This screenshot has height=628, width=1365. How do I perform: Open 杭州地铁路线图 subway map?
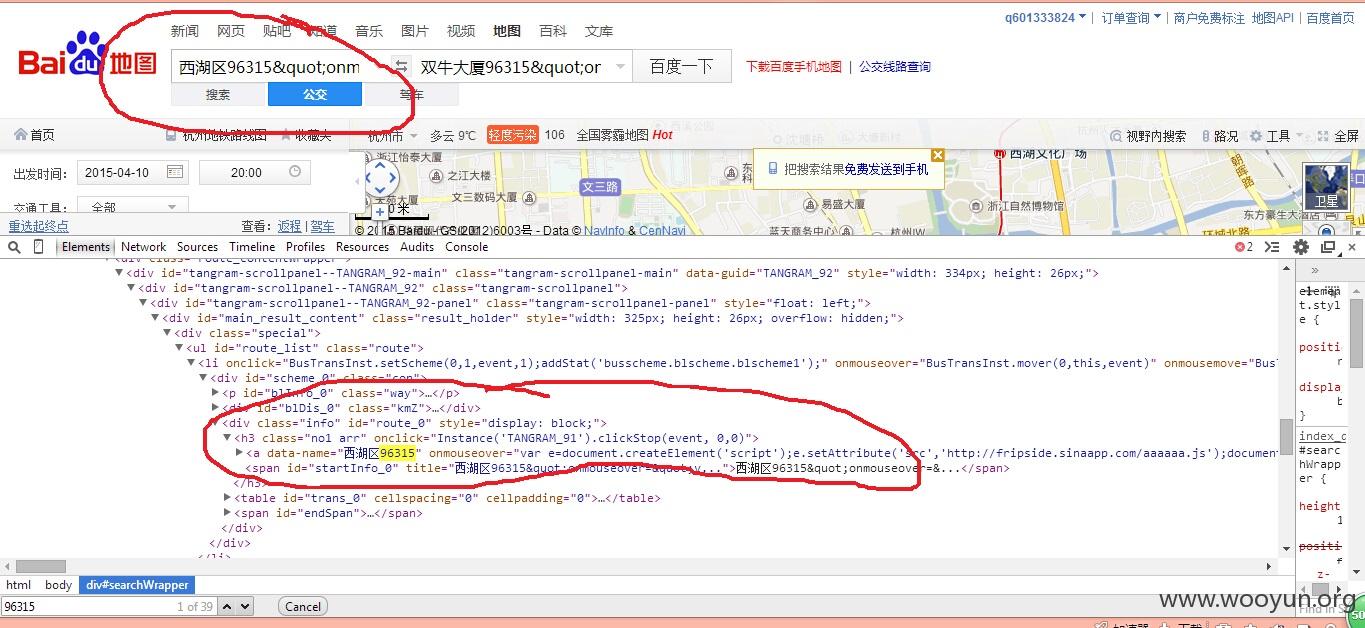(216, 135)
